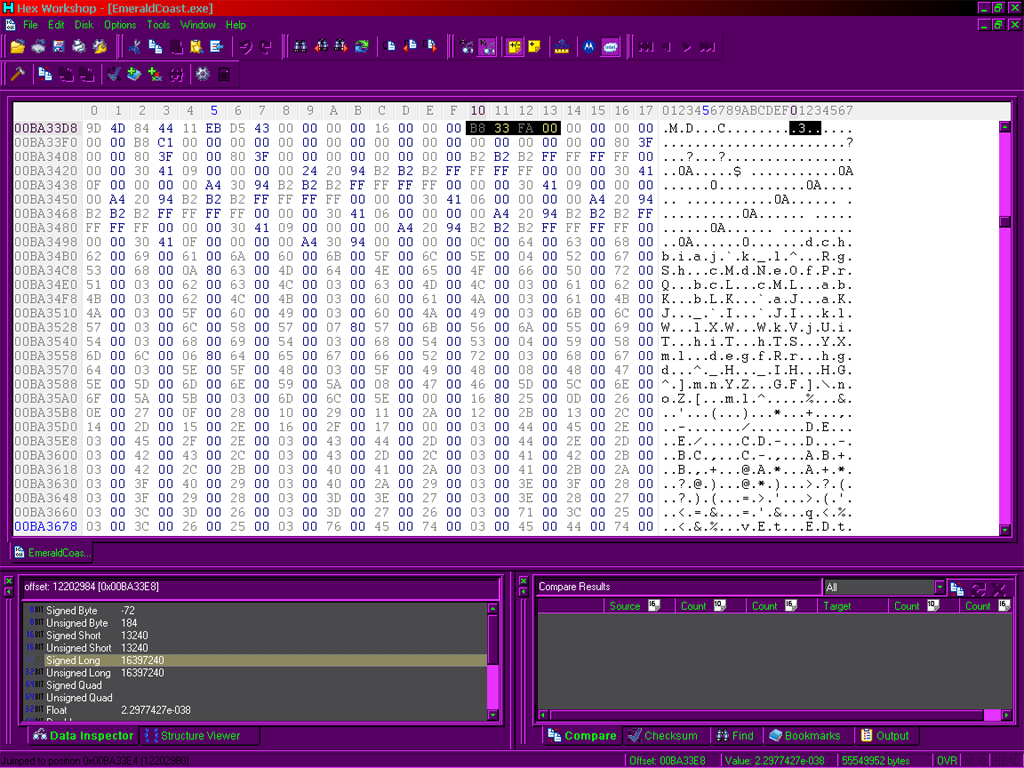Click the Open Drive (disk) icon
This screenshot has width=1024, height=768.
click(39, 46)
